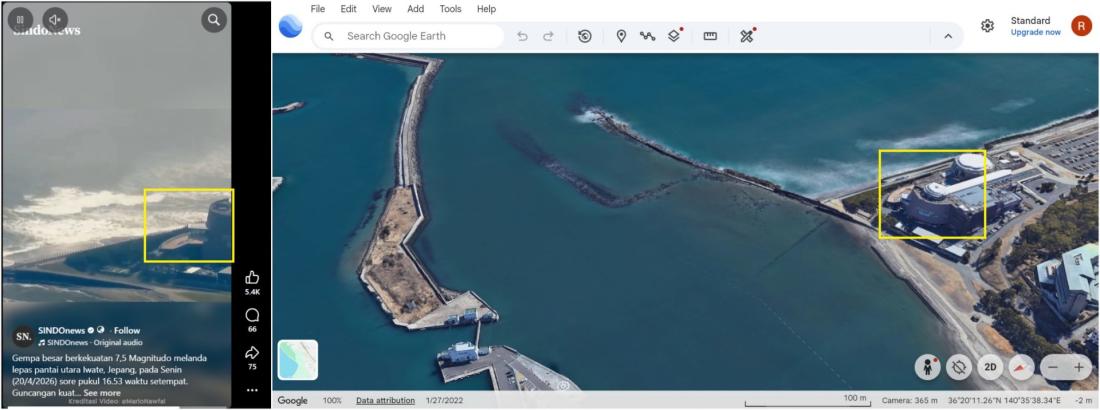Screen dimensions: 1100x410
Task: Select the measure ruler tool
Action: coord(711,36)
